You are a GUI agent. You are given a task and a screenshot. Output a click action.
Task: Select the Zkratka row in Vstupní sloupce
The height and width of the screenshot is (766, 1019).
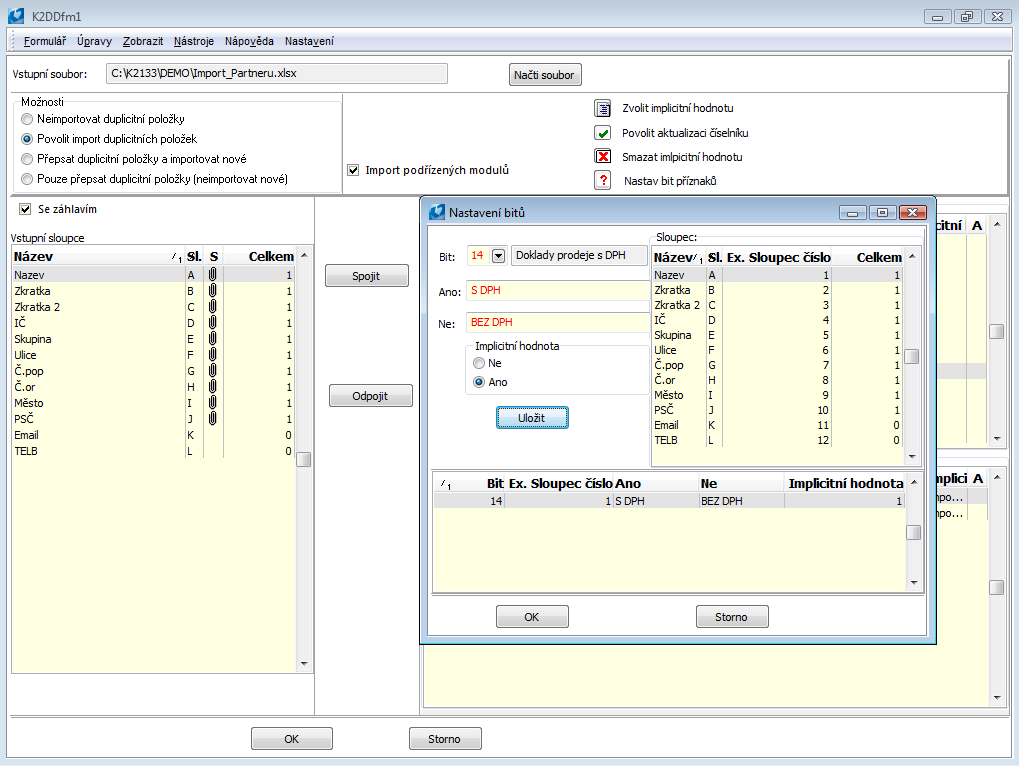coord(153,291)
